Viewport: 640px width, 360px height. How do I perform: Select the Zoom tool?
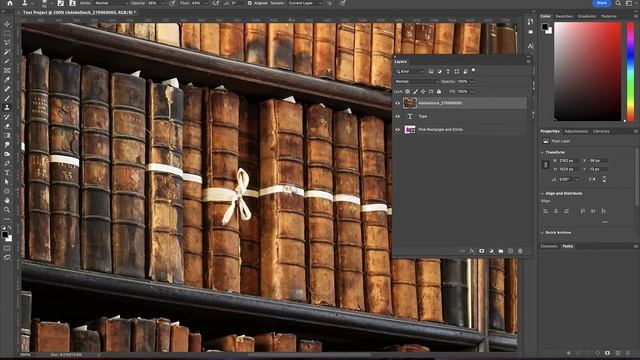pyautogui.click(x=7, y=209)
